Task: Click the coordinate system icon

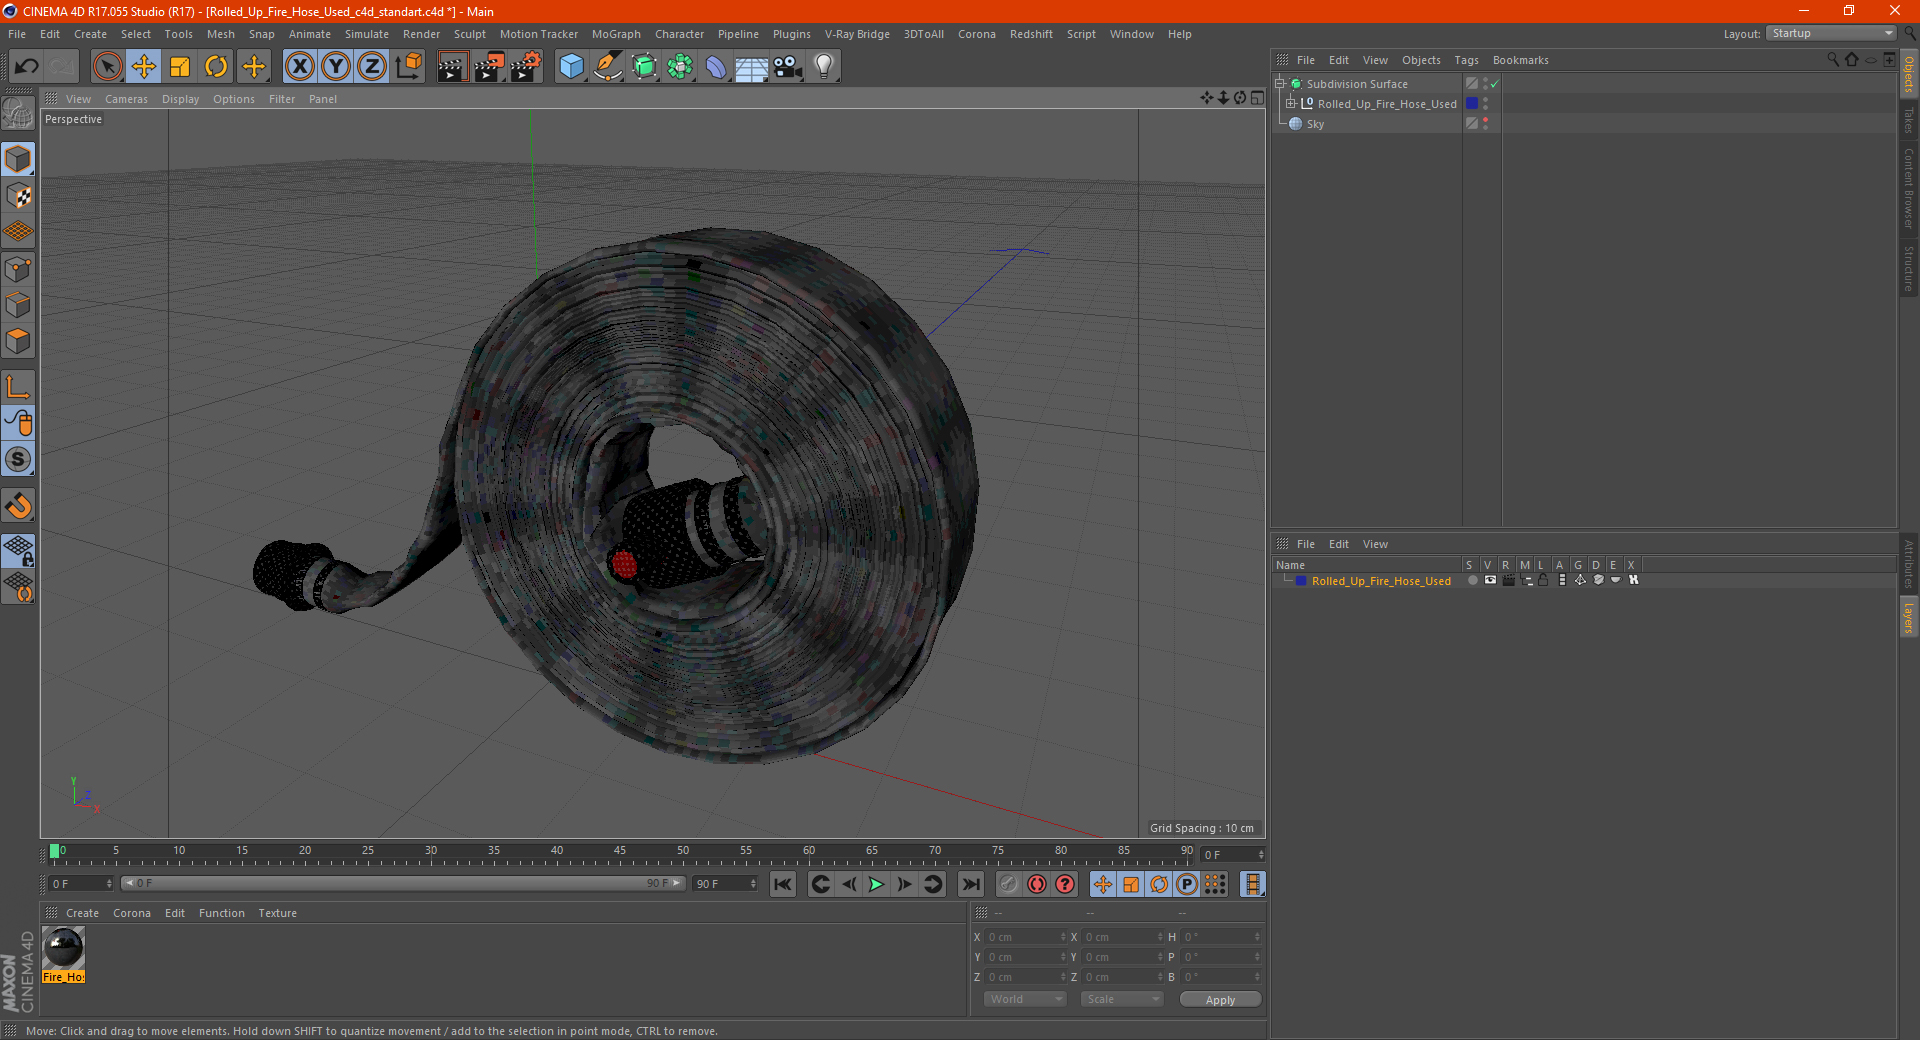Action: [x=409, y=67]
